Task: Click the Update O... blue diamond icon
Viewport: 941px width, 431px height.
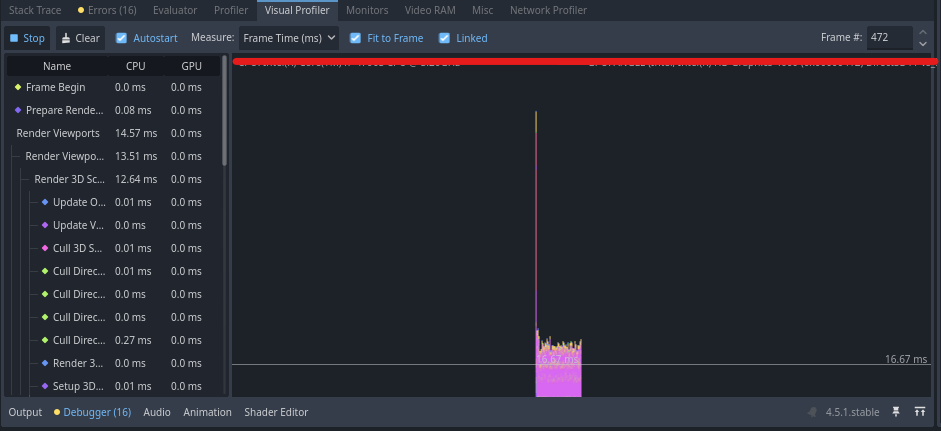Action: 45,202
